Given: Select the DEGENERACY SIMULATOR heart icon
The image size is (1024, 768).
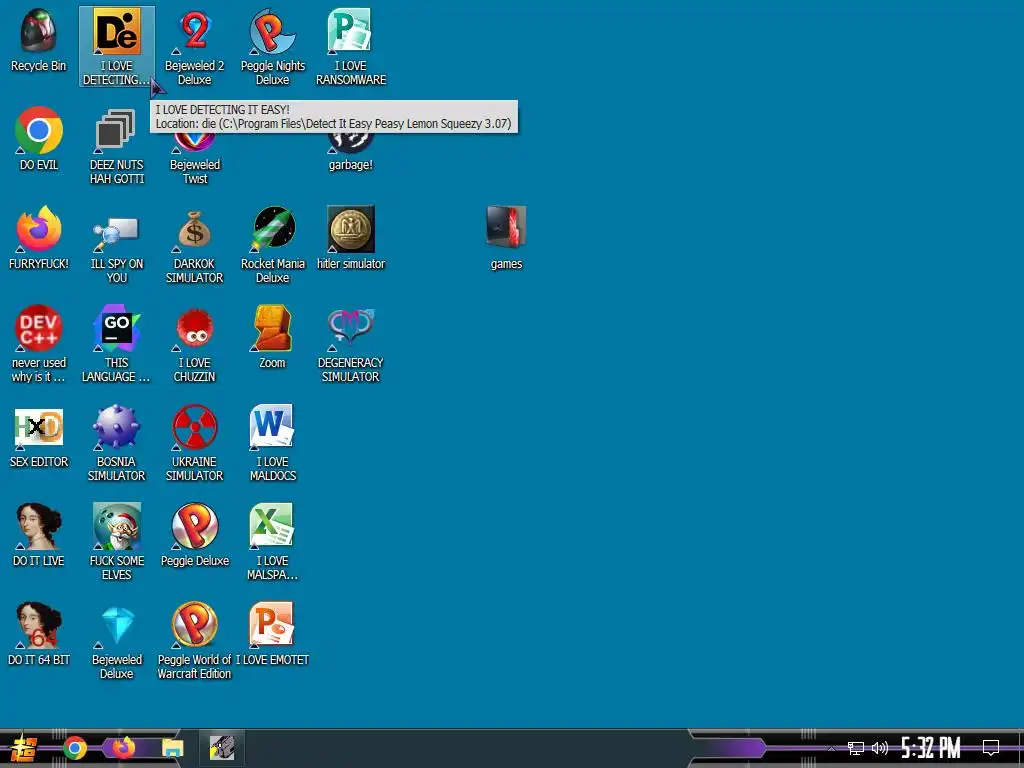Looking at the screenshot, I should pyautogui.click(x=351, y=328).
